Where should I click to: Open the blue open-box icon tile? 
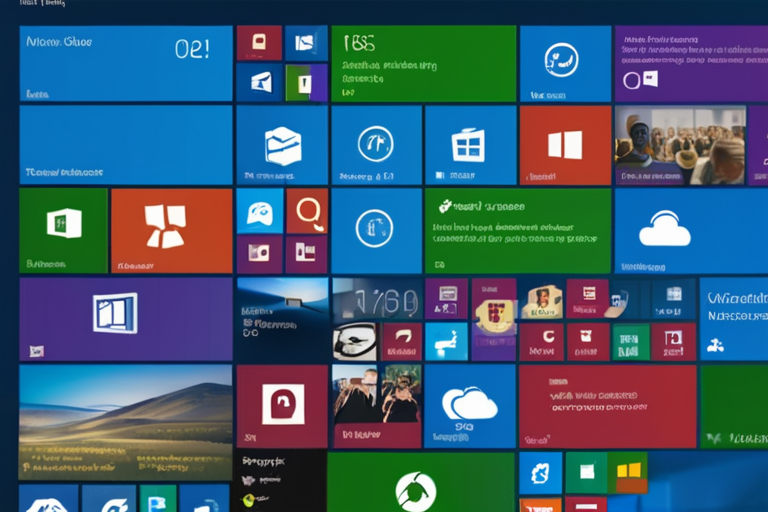281,145
